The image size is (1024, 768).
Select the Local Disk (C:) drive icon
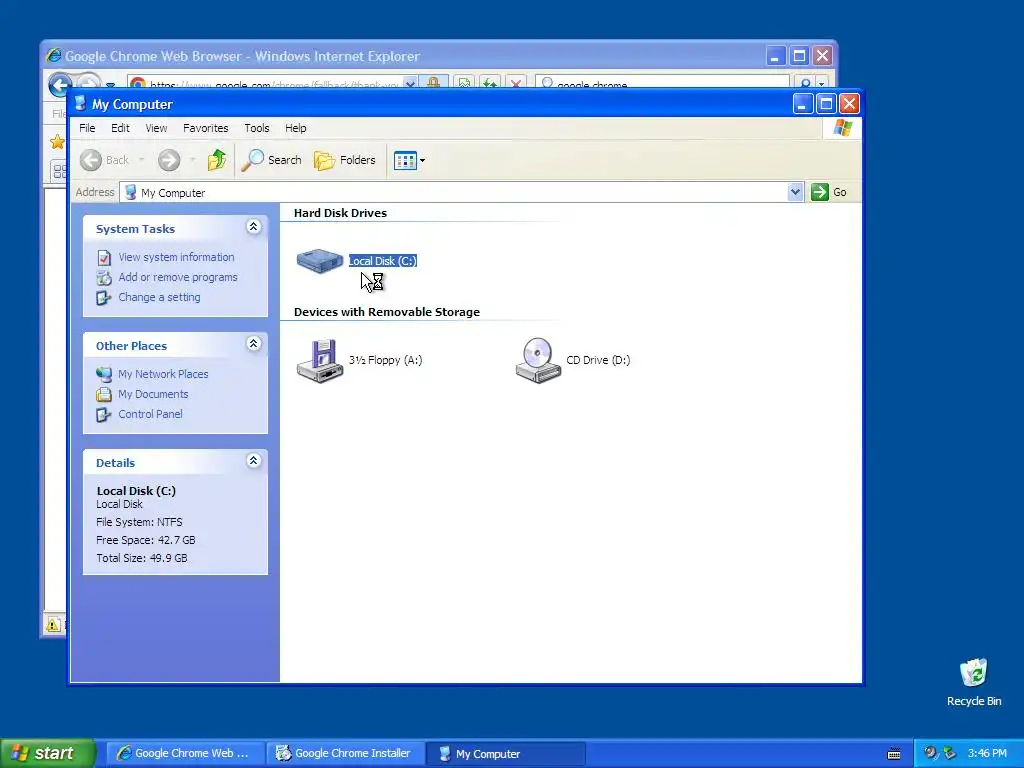(319, 261)
